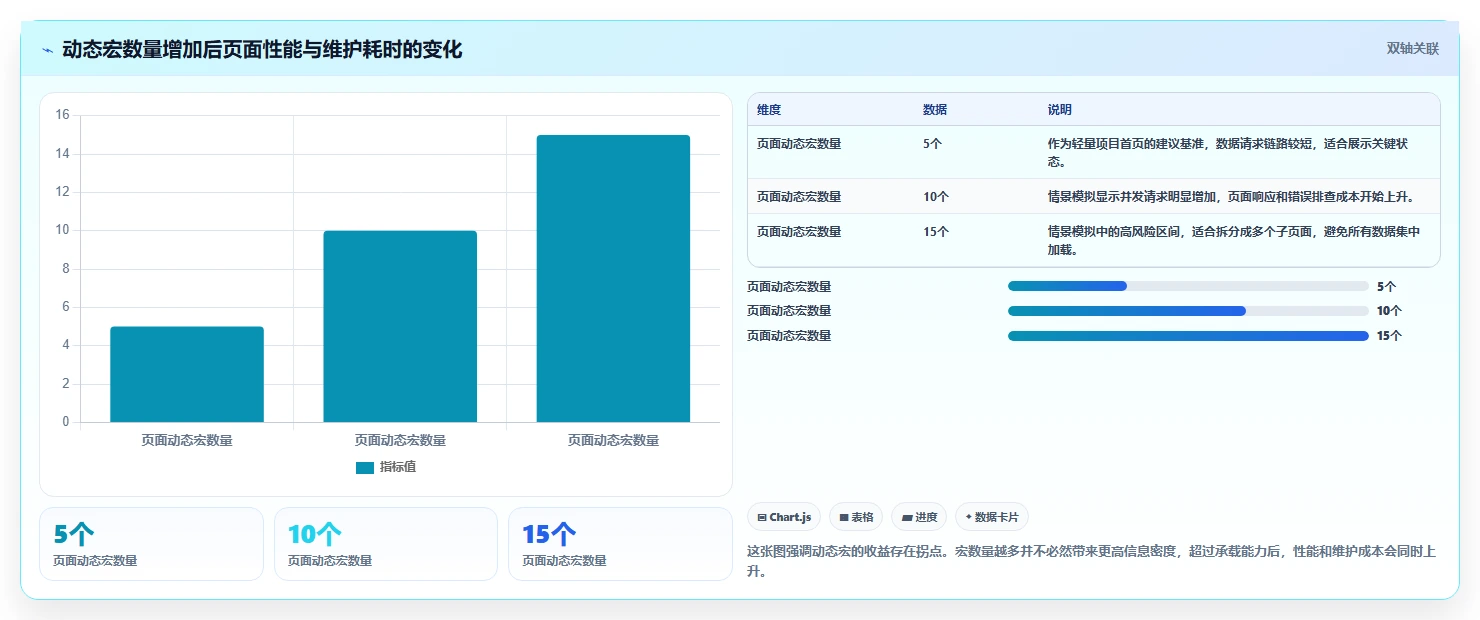Click the description 情景模拟显示并发请求明显增加
This screenshot has height=620, width=1480.
click(1231, 197)
